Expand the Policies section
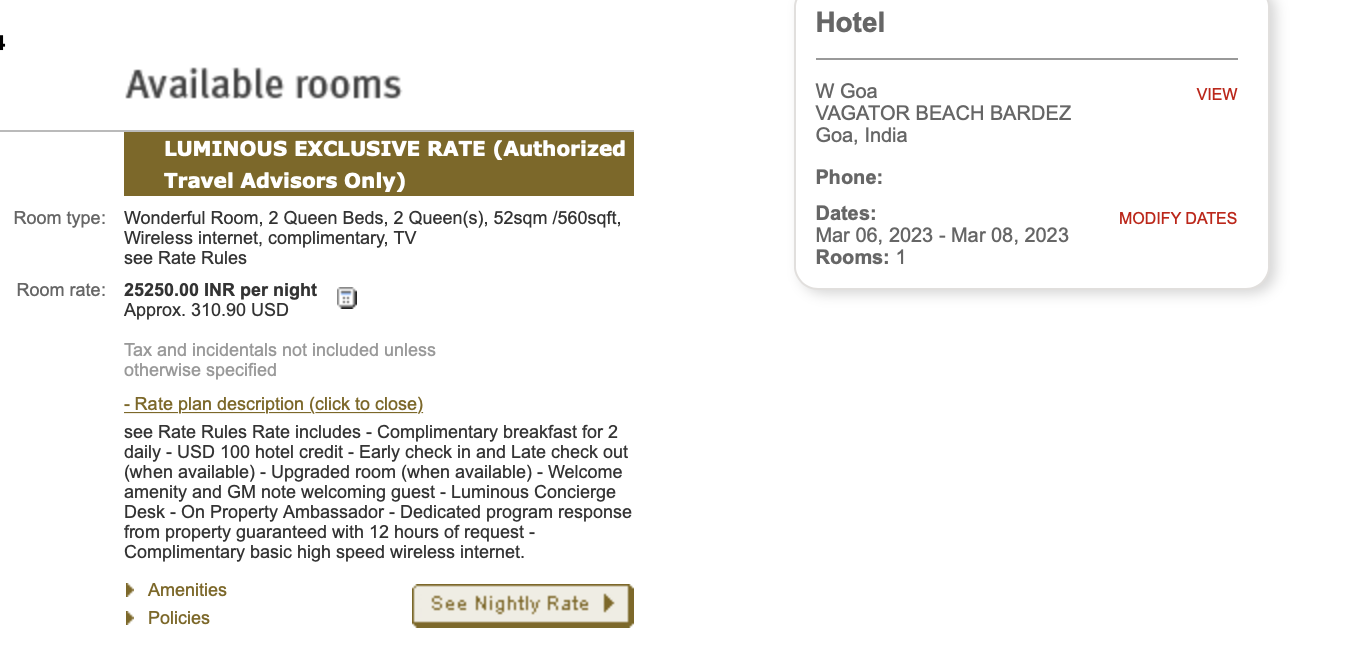The height and width of the screenshot is (648, 1346). click(178, 618)
